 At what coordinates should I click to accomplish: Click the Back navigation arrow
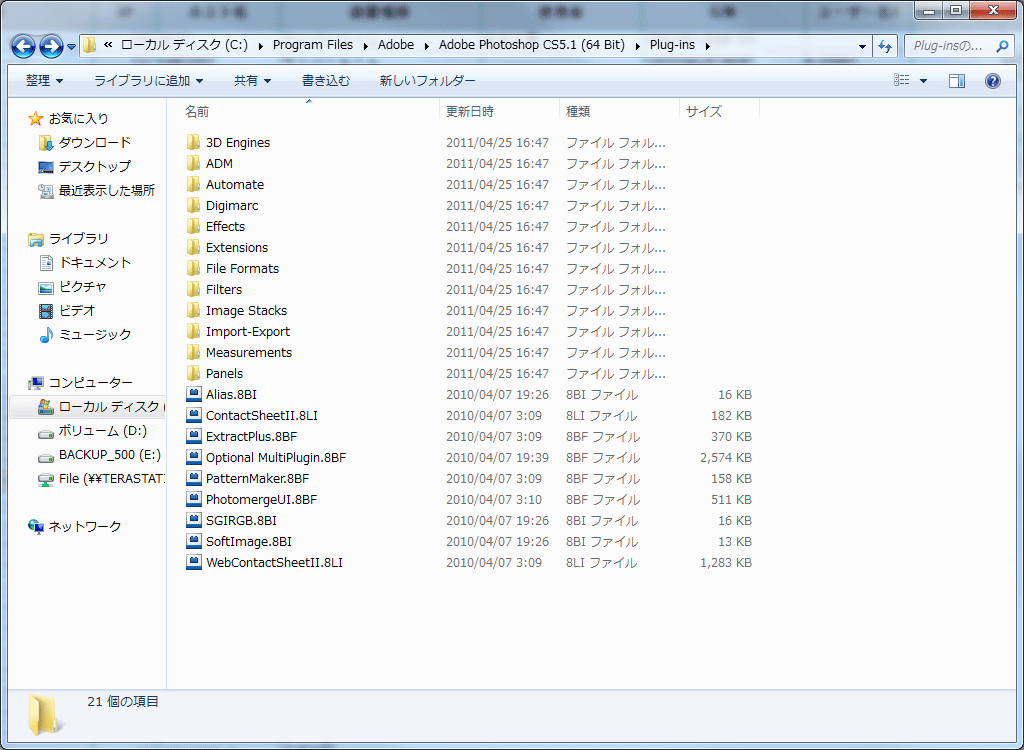(24, 46)
